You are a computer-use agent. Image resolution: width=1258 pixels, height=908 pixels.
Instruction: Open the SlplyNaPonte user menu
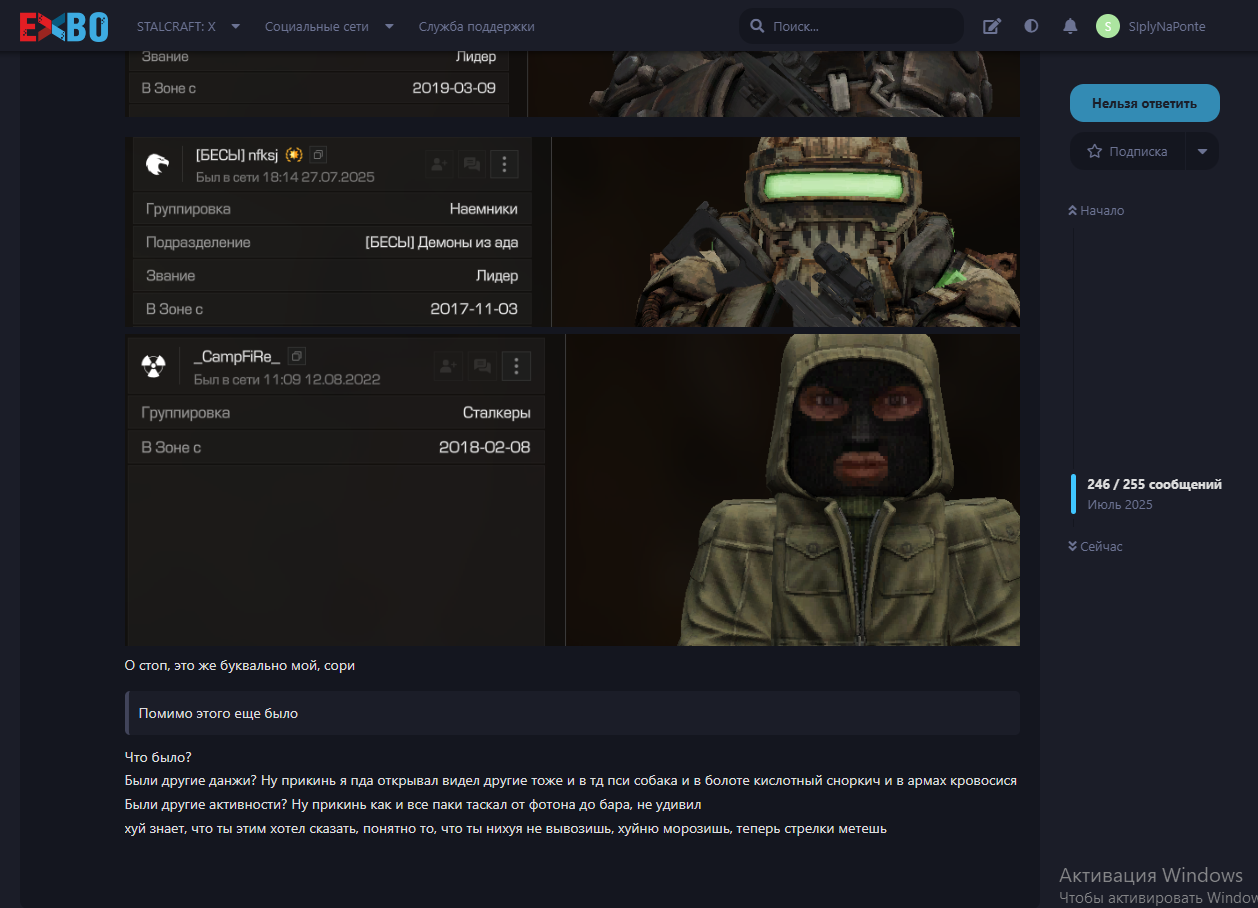(1151, 26)
